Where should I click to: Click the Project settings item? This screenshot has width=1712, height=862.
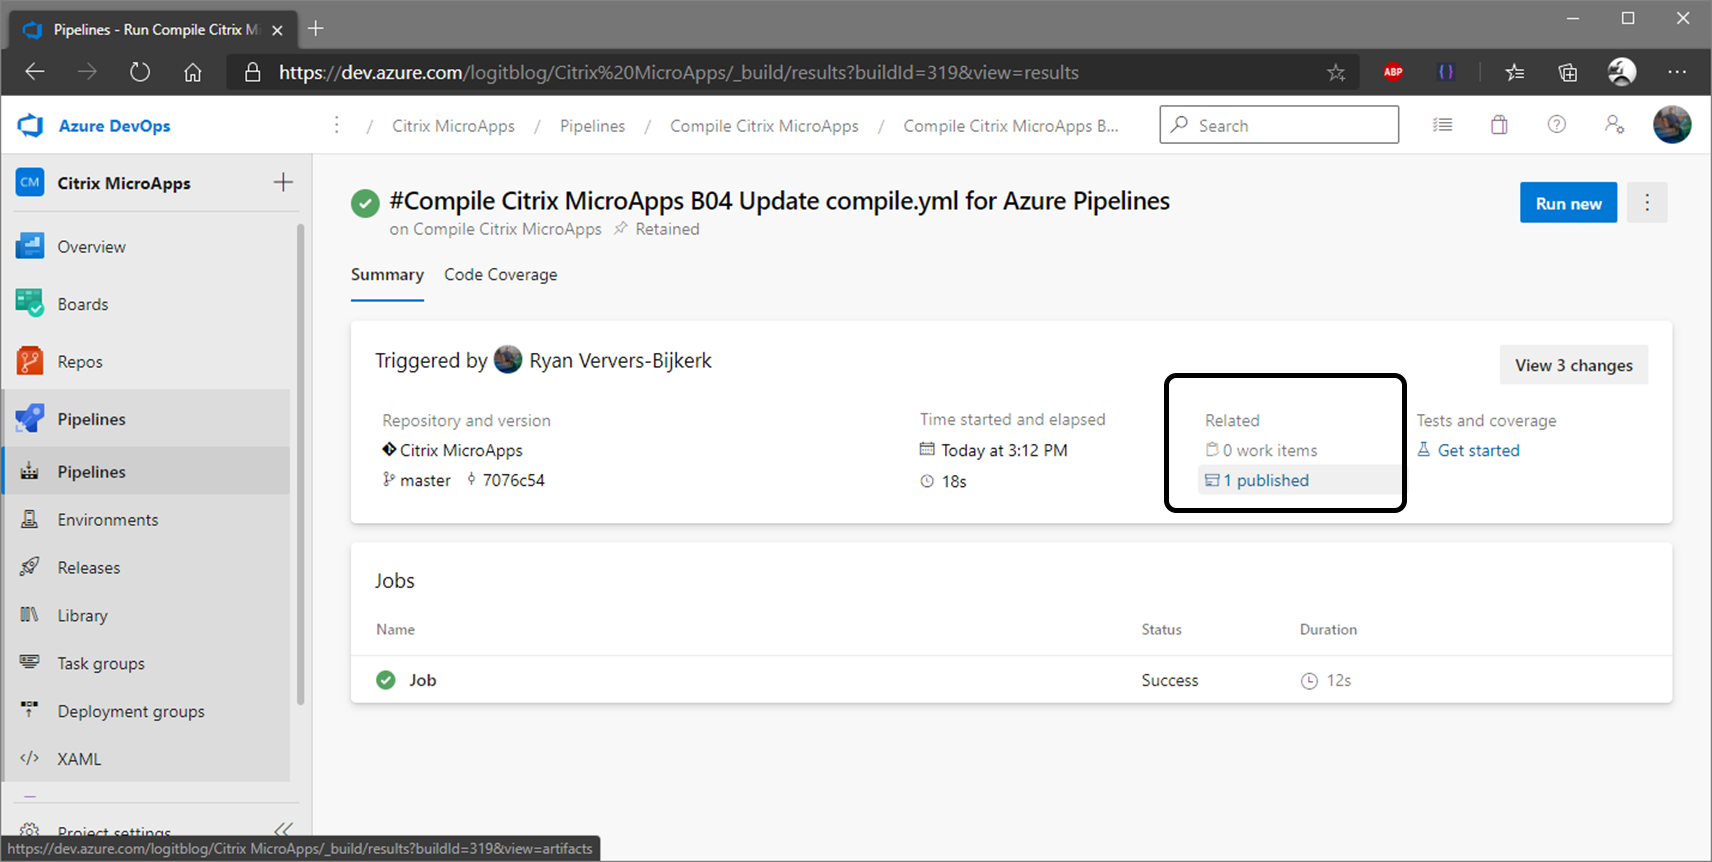[x=114, y=831]
